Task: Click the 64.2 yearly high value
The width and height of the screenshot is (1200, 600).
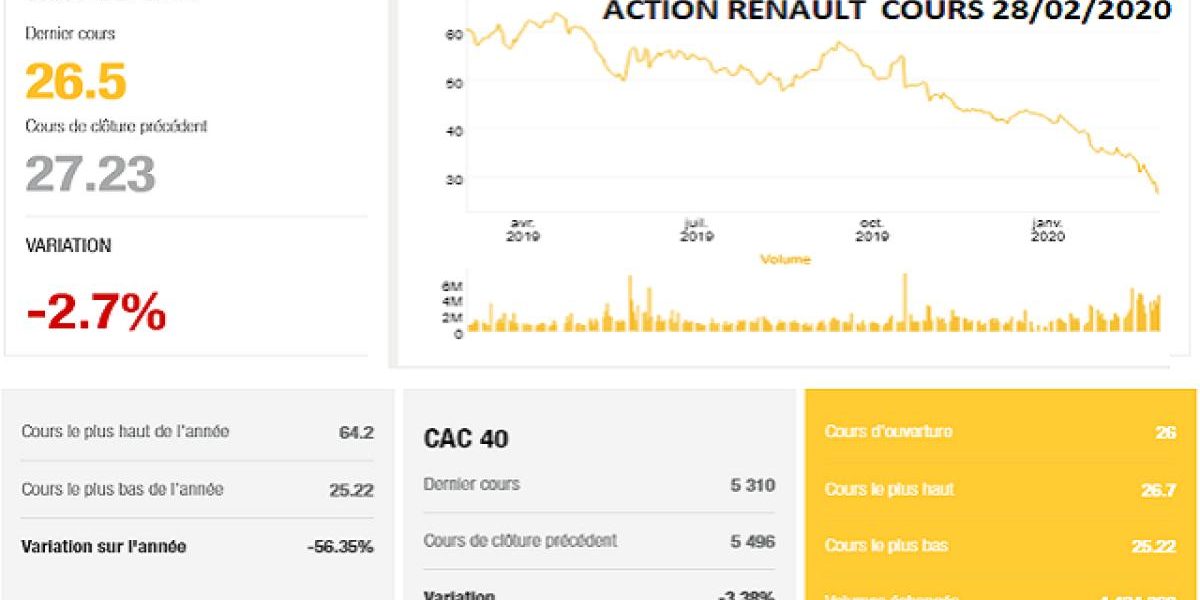Action: (356, 433)
